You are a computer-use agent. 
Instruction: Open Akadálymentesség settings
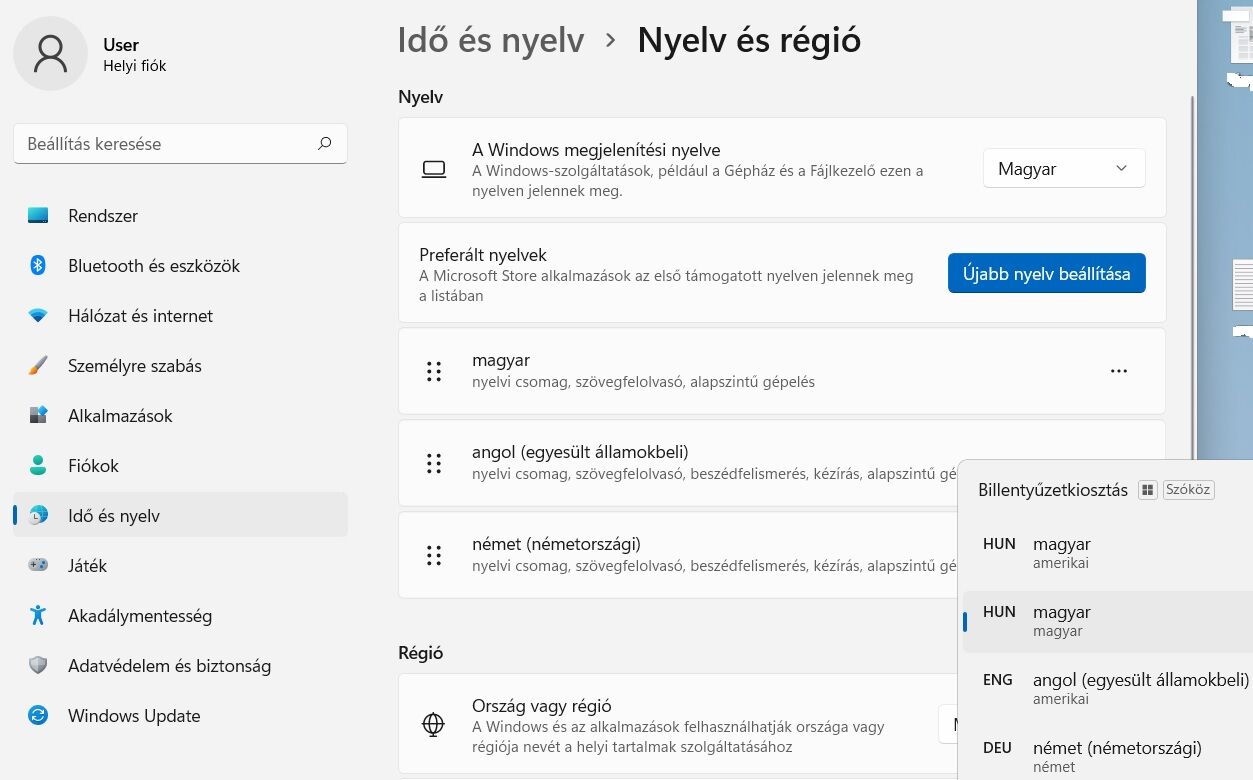140,616
